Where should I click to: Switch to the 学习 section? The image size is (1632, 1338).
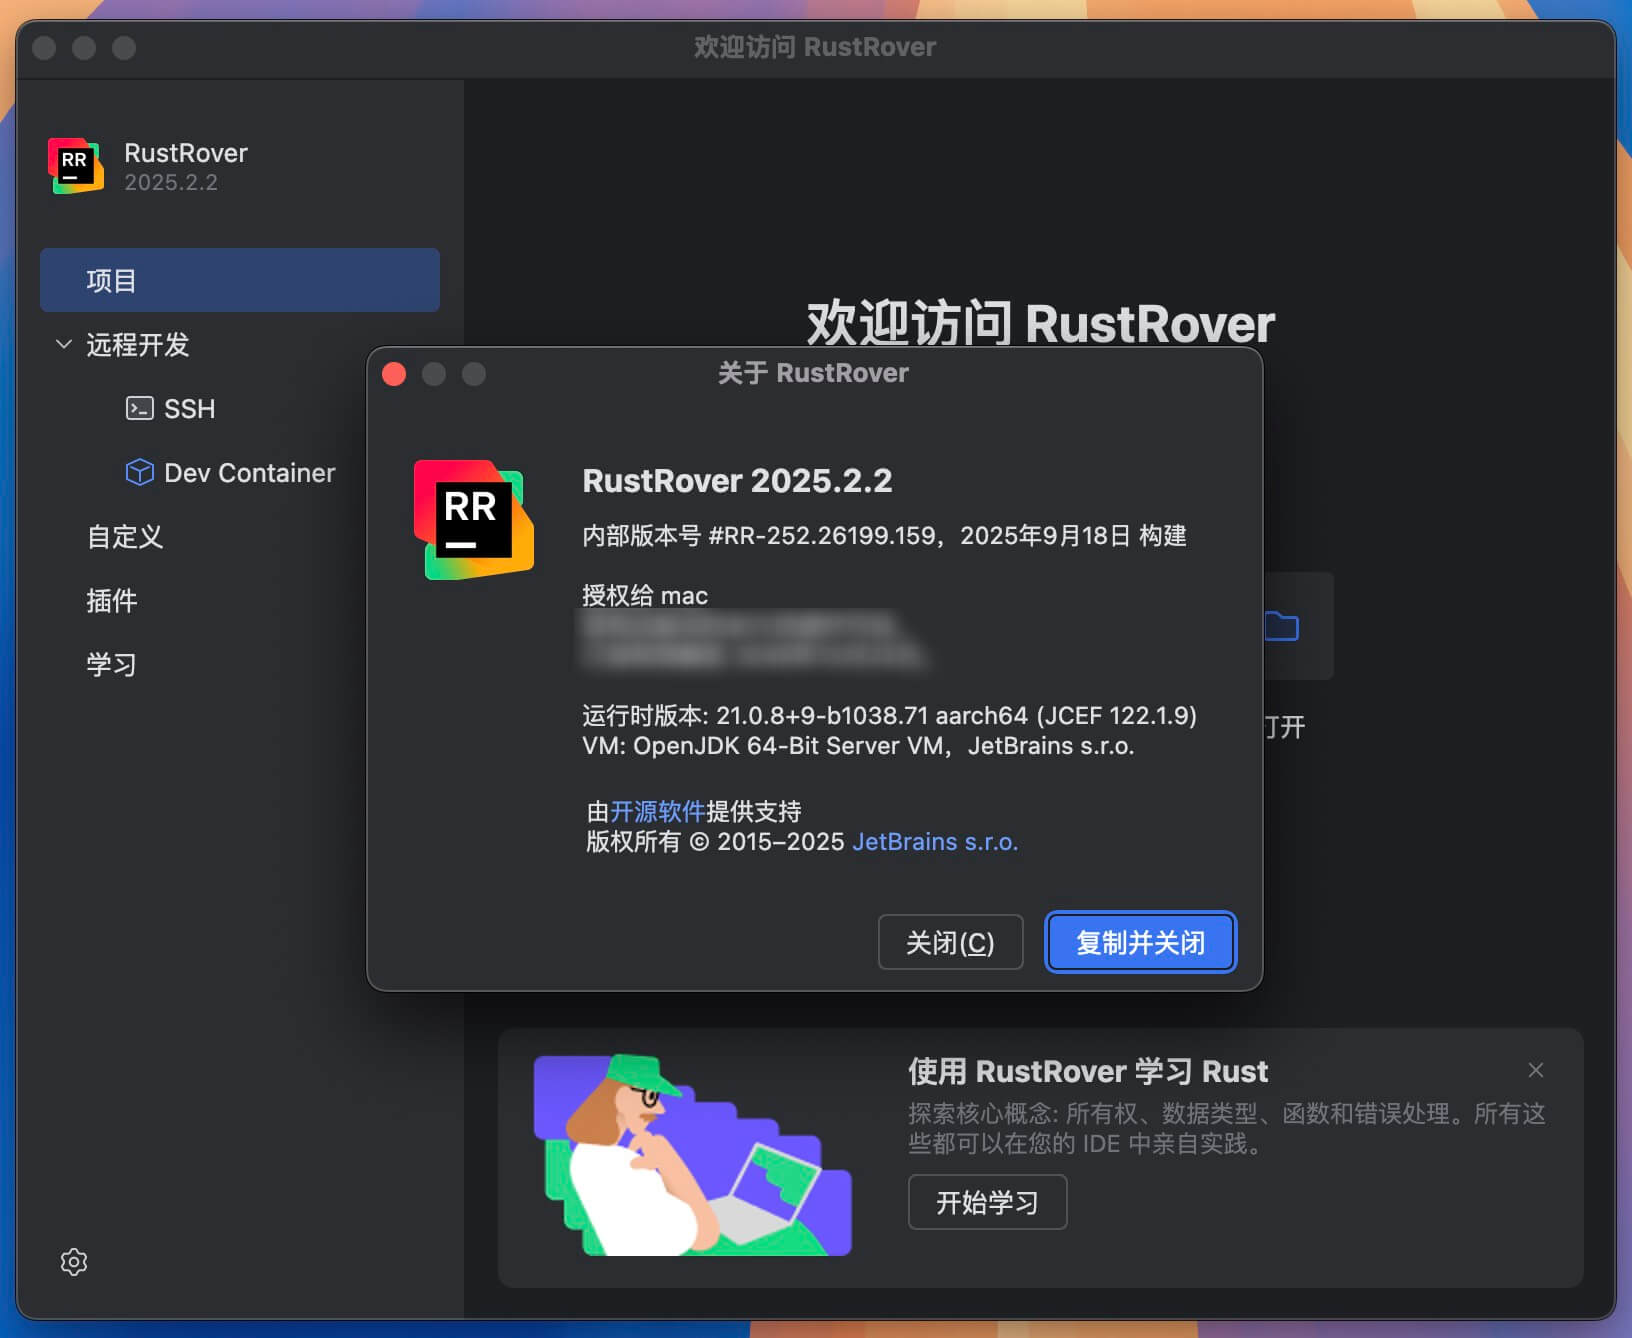pyautogui.click(x=111, y=665)
